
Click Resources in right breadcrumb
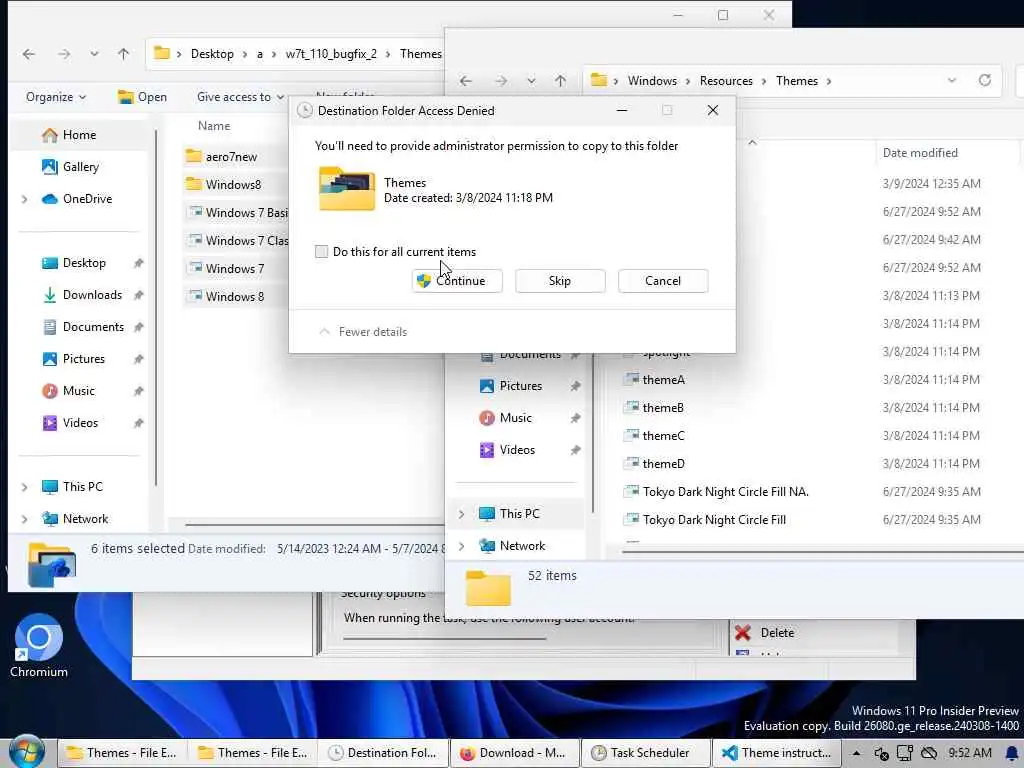(726, 80)
